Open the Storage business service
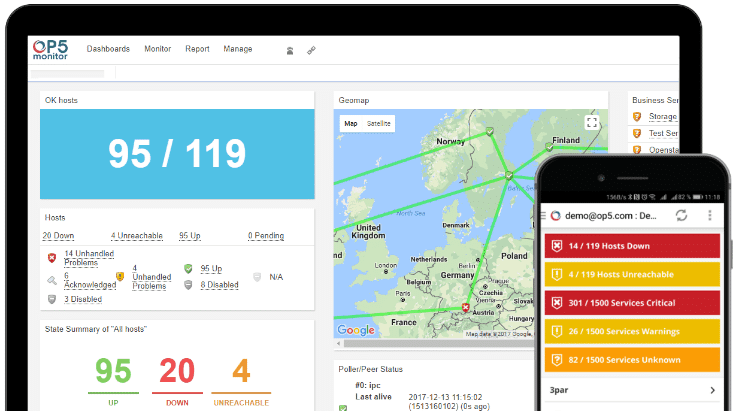 tap(663, 116)
